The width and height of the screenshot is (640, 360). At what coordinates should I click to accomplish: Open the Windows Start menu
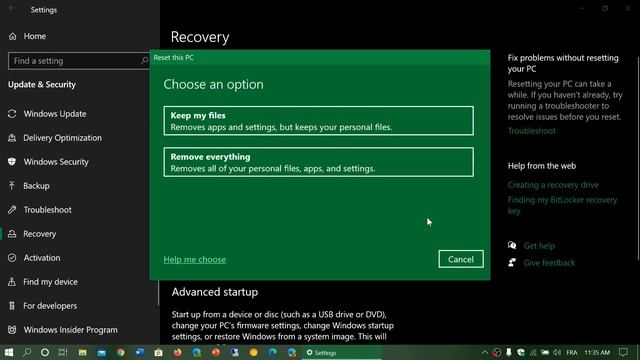(9, 352)
